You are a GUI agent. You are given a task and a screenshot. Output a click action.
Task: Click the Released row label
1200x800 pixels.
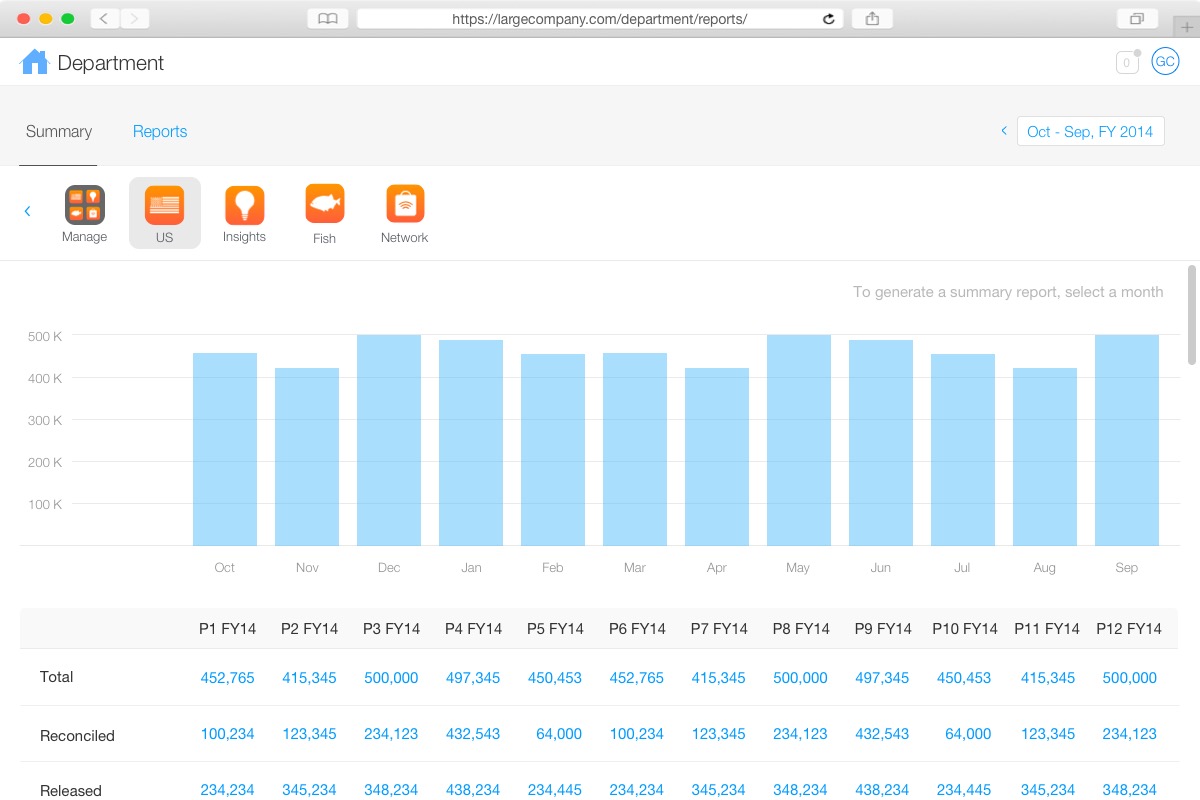coord(71,791)
